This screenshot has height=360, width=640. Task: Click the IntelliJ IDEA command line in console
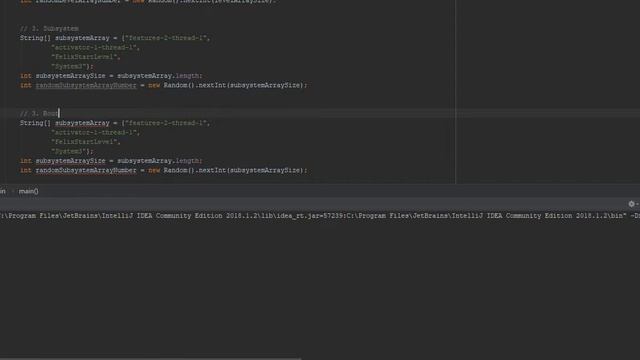[x=320, y=216]
